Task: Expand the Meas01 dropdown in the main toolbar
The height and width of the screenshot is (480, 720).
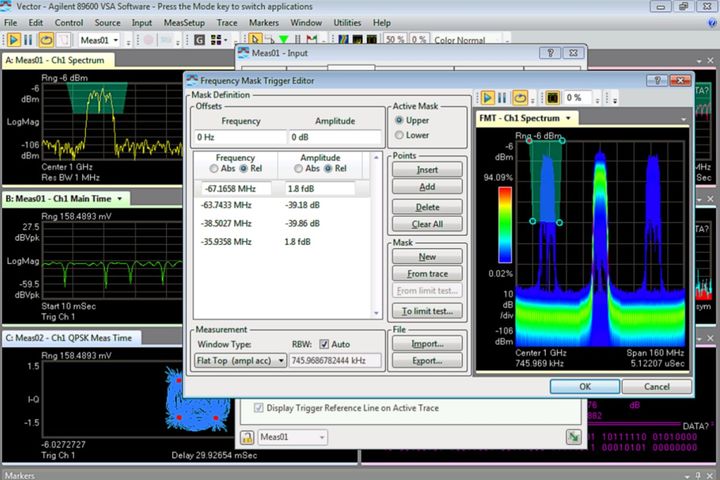Action: tap(115, 40)
